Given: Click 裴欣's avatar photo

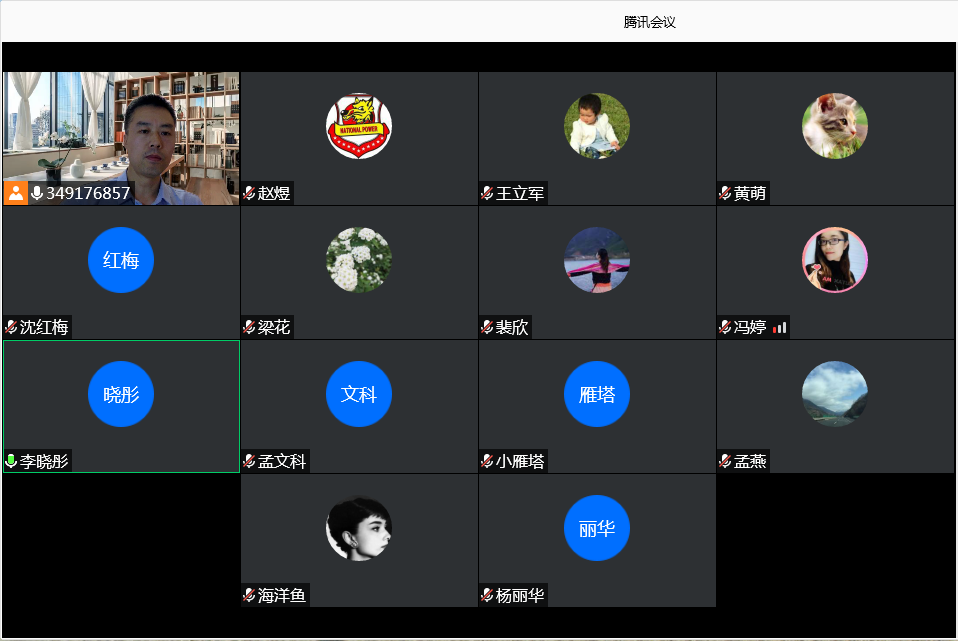Looking at the screenshot, I should 597,260.
